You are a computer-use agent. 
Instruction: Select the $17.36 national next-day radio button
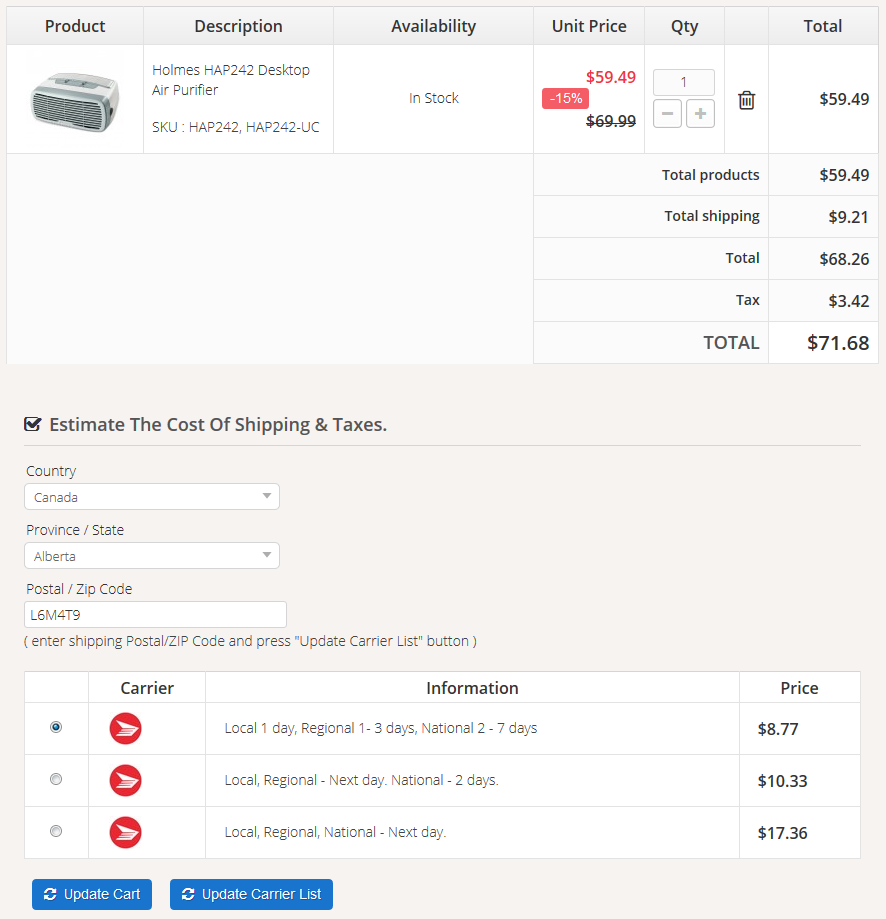pyautogui.click(x=56, y=832)
